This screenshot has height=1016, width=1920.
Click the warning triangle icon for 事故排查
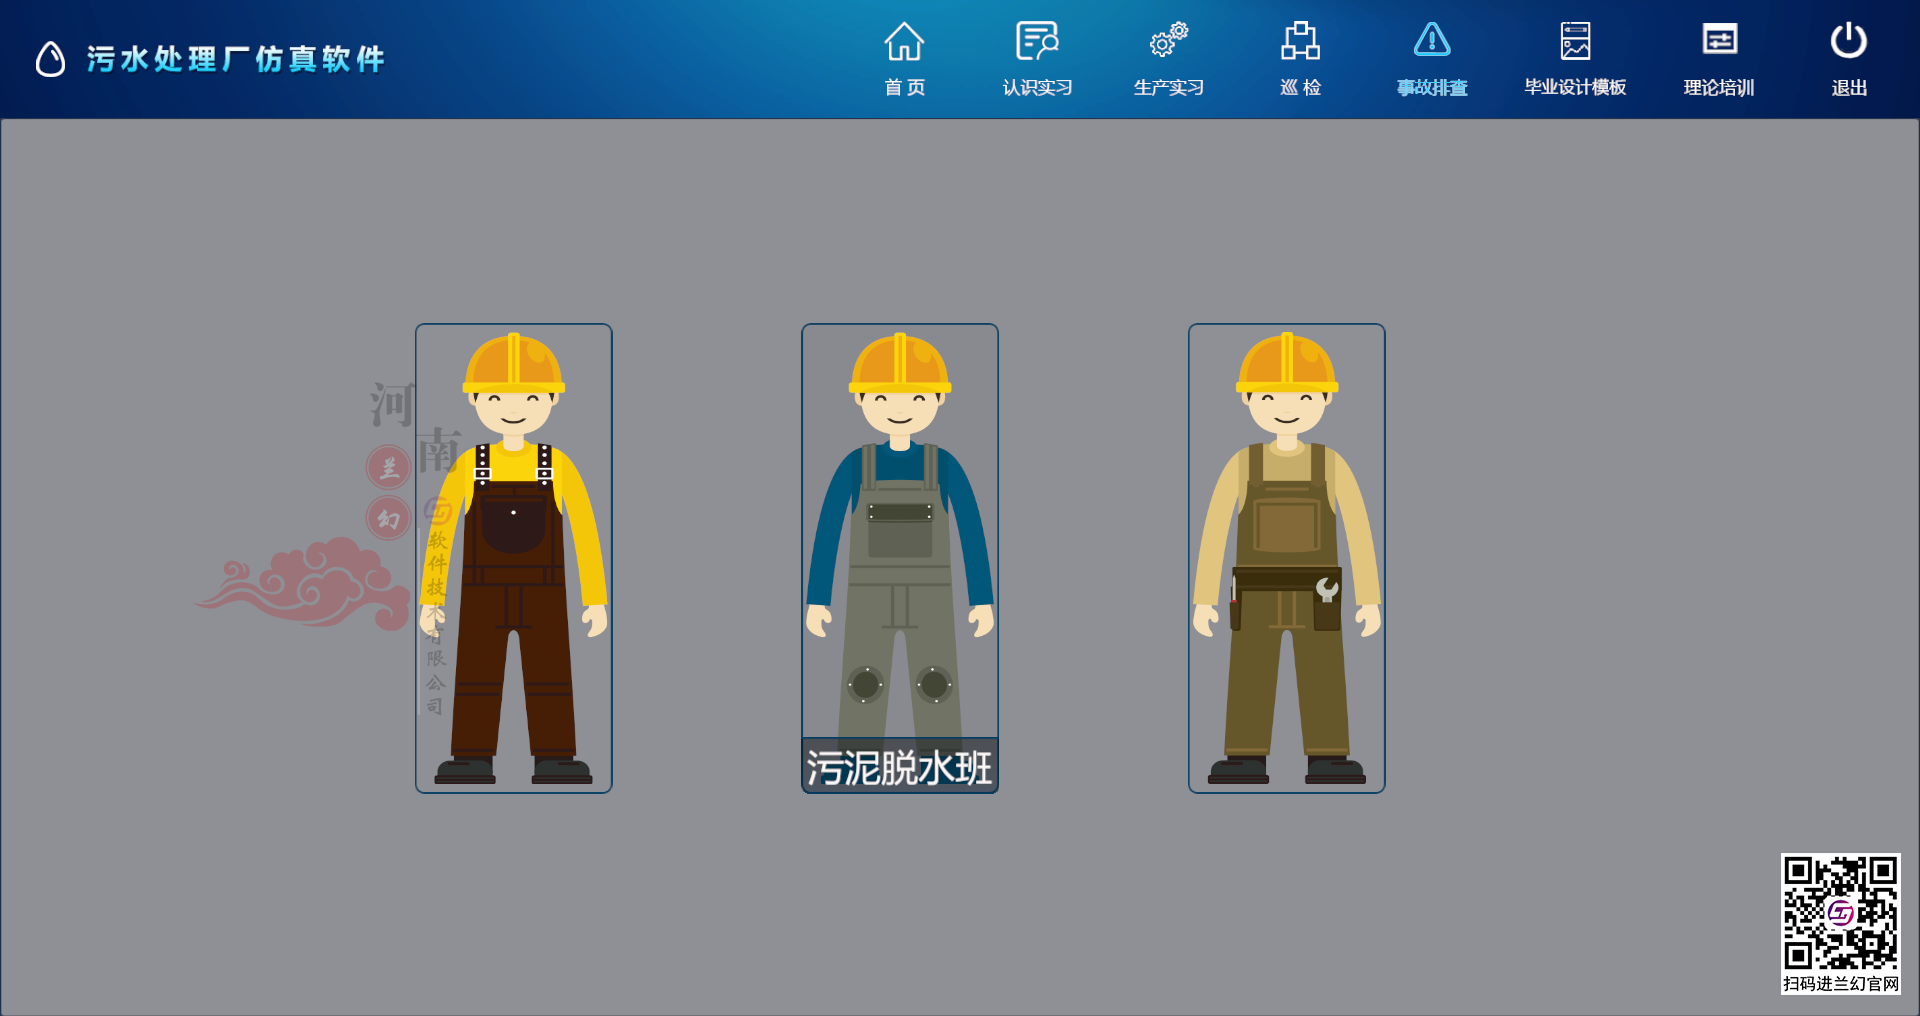tap(1432, 41)
